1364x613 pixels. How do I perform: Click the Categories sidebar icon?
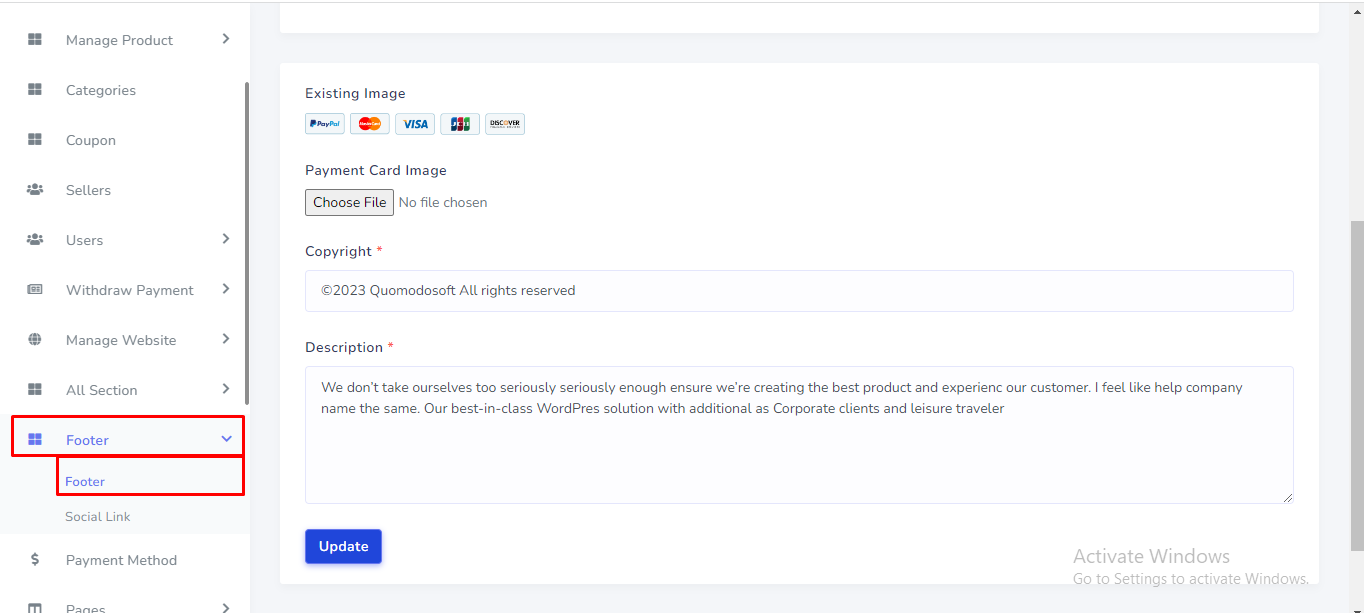tap(35, 90)
